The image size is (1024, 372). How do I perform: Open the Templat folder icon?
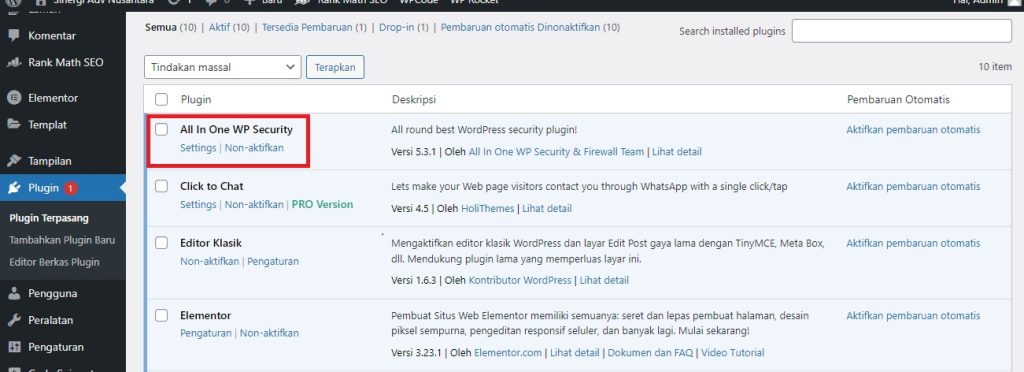coord(14,125)
